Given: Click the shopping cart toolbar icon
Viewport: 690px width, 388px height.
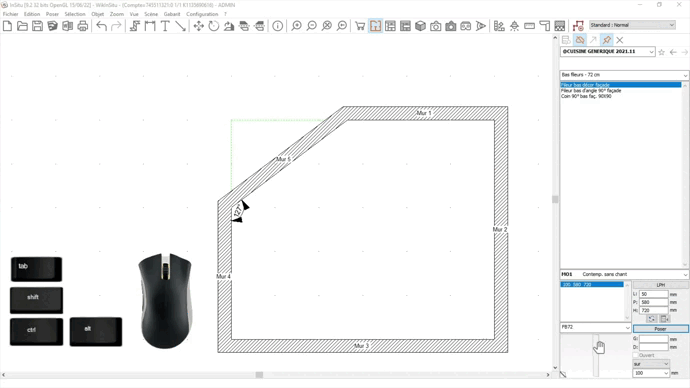Looking at the screenshot, I should tap(360, 26).
